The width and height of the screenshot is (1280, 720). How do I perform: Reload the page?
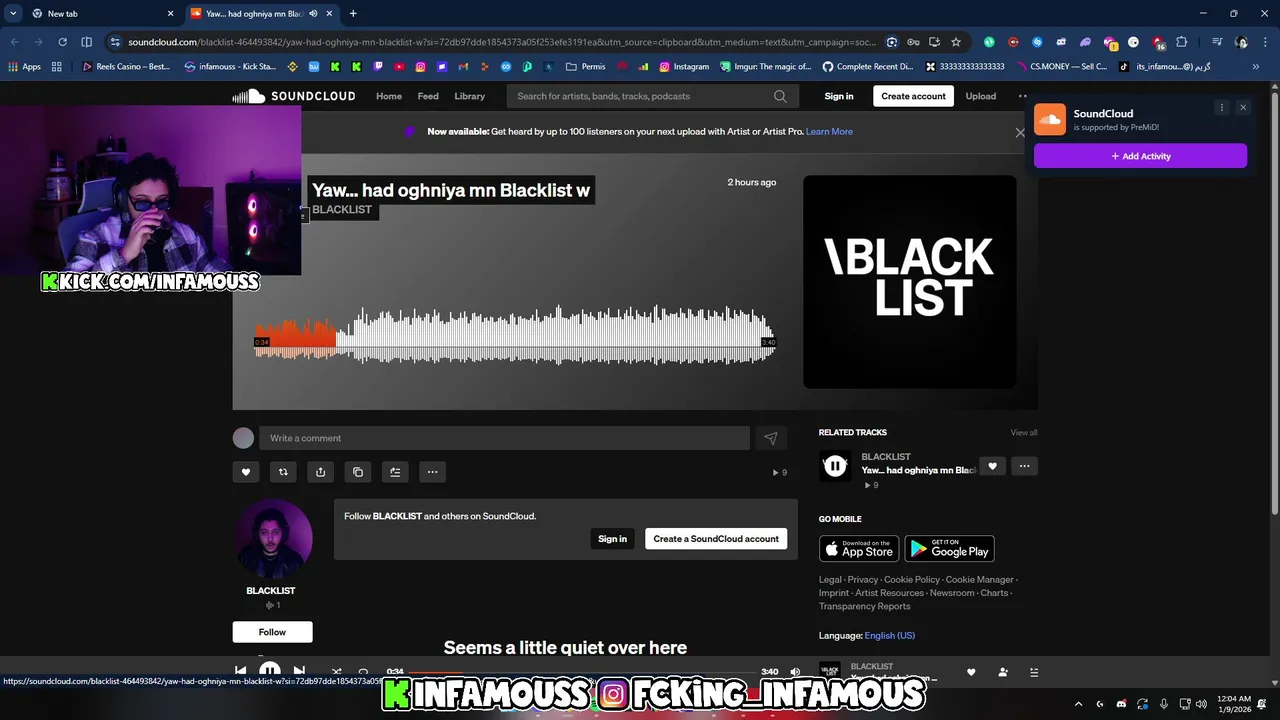coord(62,42)
